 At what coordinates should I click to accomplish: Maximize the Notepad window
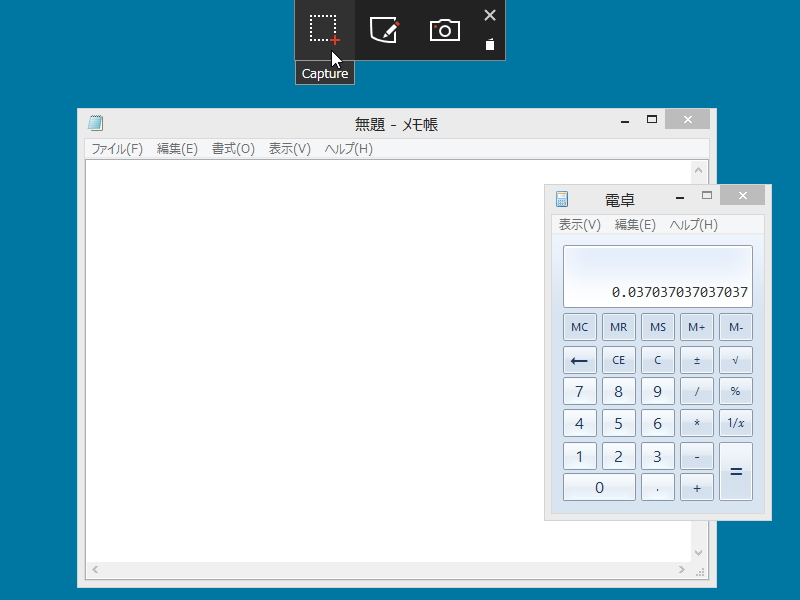[x=652, y=119]
